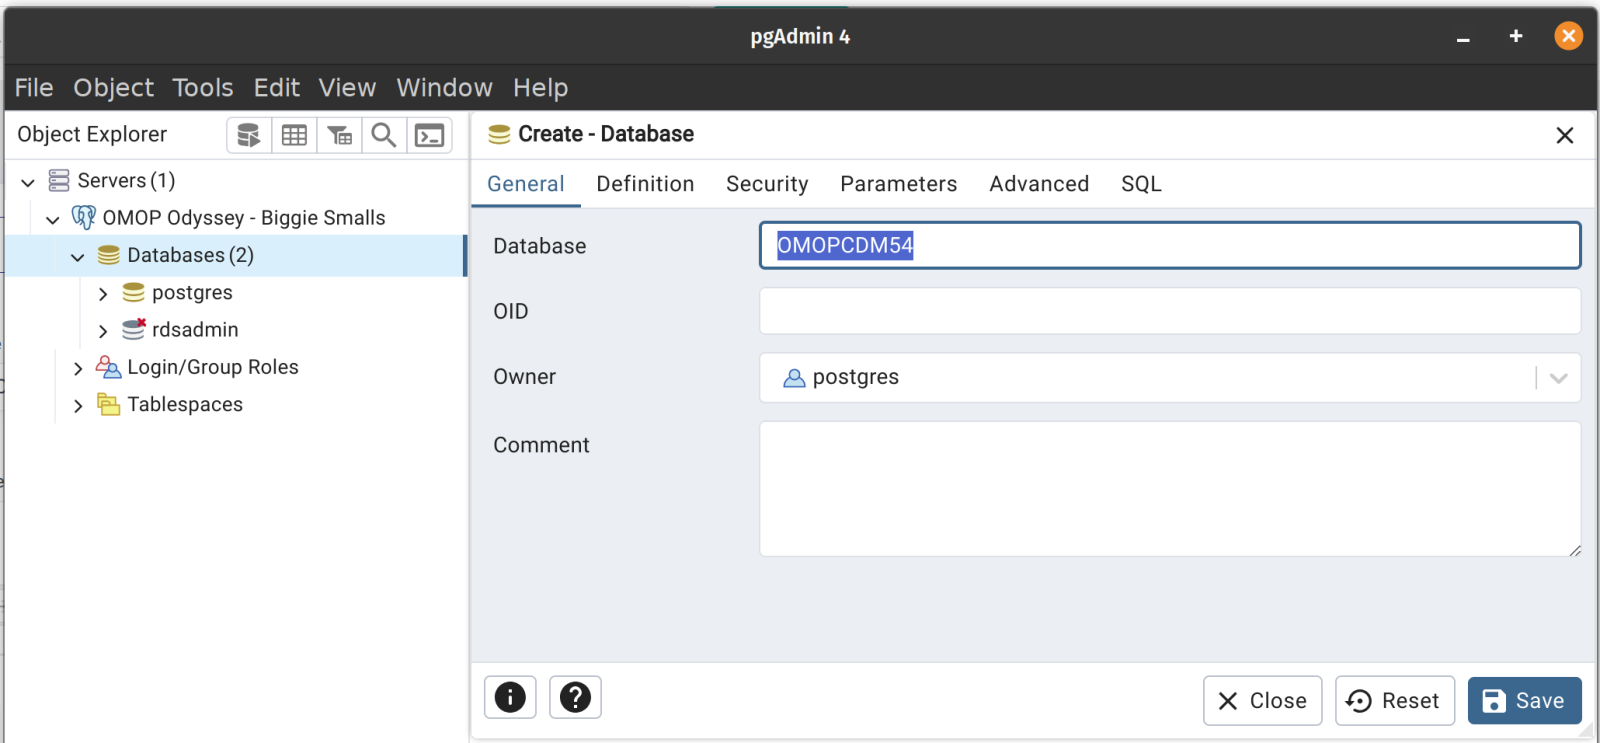The height and width of the screenshot is (743, 1600).
Task: Expand the postgres database node
Action: pyautogui.click(x=103, y=294)
